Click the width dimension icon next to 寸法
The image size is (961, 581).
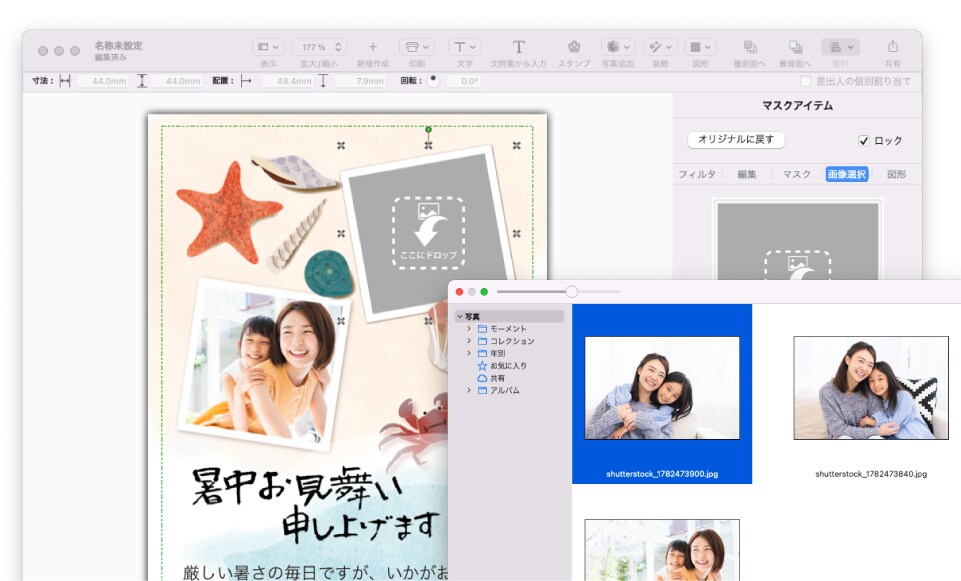tap(65, 81)
